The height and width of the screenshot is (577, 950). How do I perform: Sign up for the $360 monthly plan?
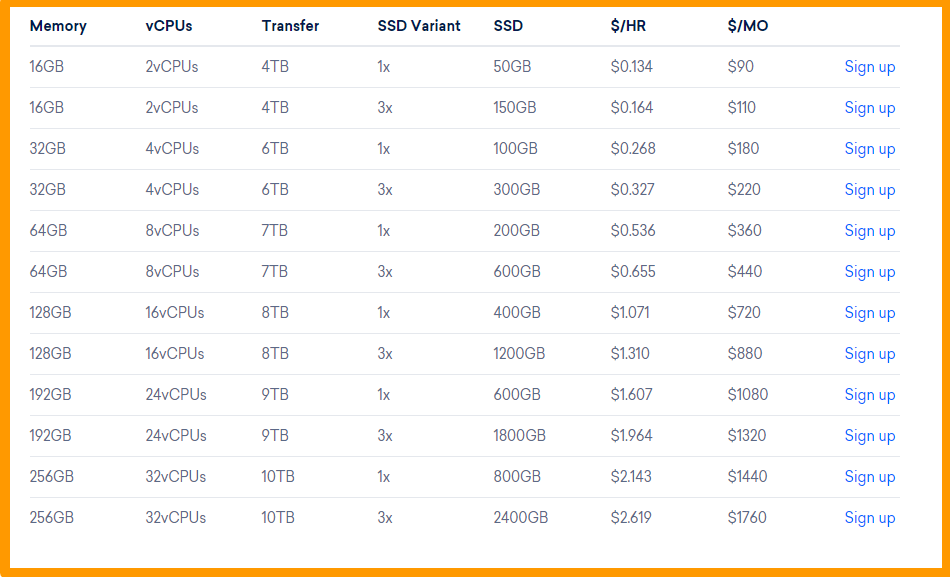pos(869,231)
